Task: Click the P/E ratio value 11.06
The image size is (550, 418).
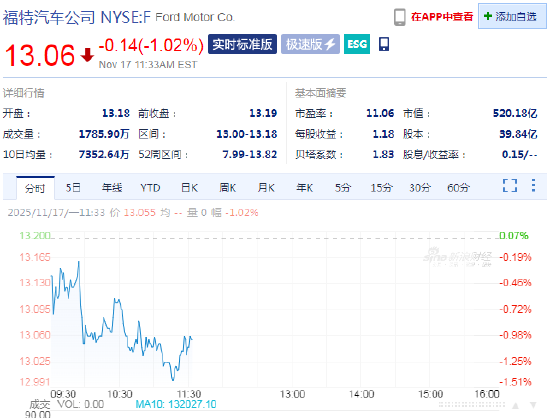Action: pos(380,113)
